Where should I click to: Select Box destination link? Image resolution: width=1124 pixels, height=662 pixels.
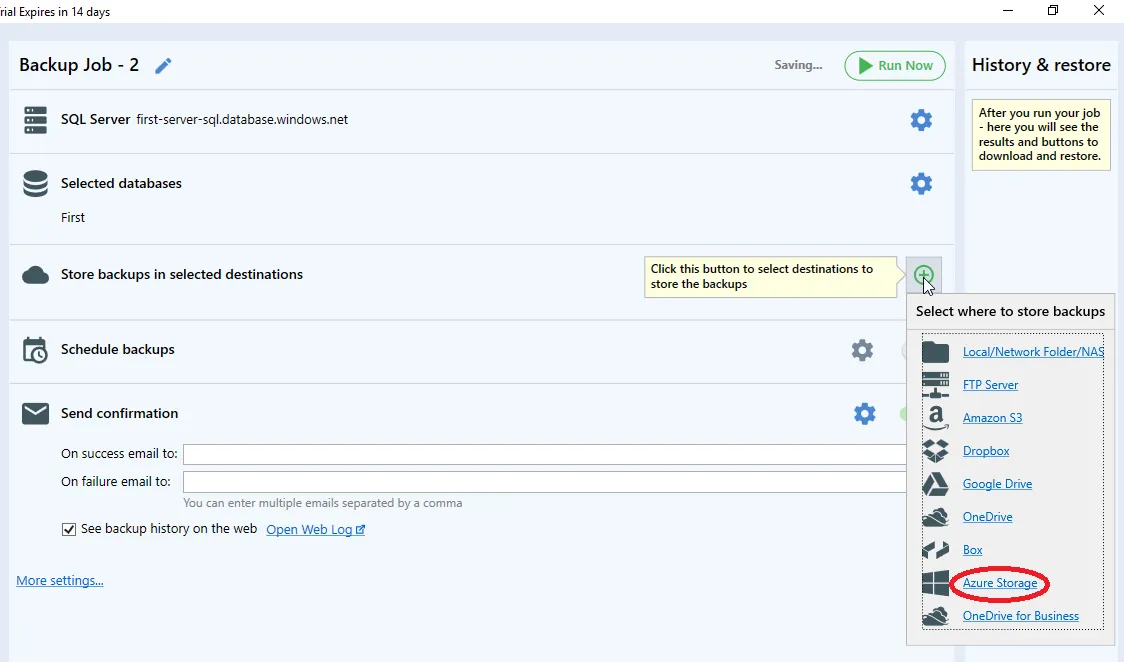click(972, 550)
